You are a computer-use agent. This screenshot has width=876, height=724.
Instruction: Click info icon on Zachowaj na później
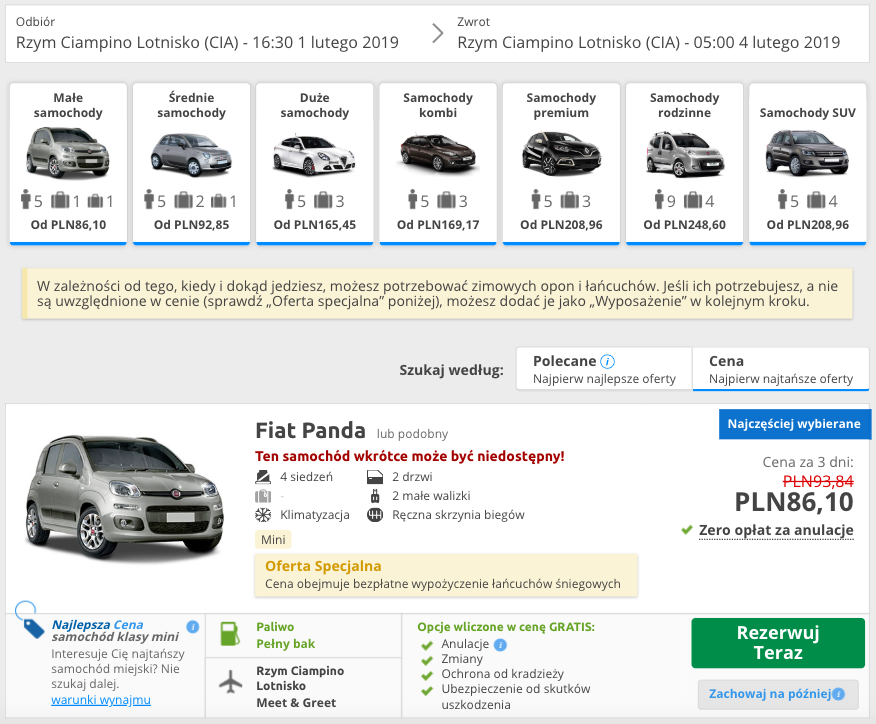coord(838,694)
